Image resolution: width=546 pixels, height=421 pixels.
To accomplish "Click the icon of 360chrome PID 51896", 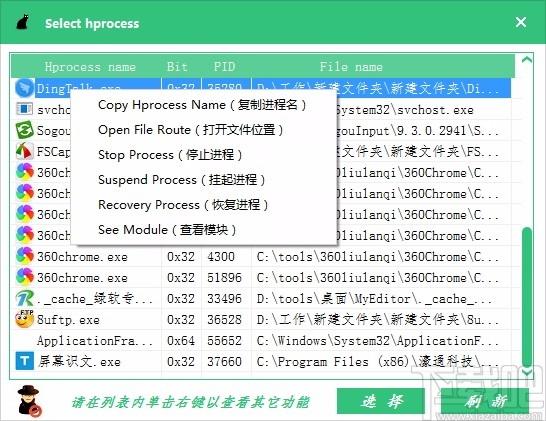I will pyautogui.click(x=24, y=277).
